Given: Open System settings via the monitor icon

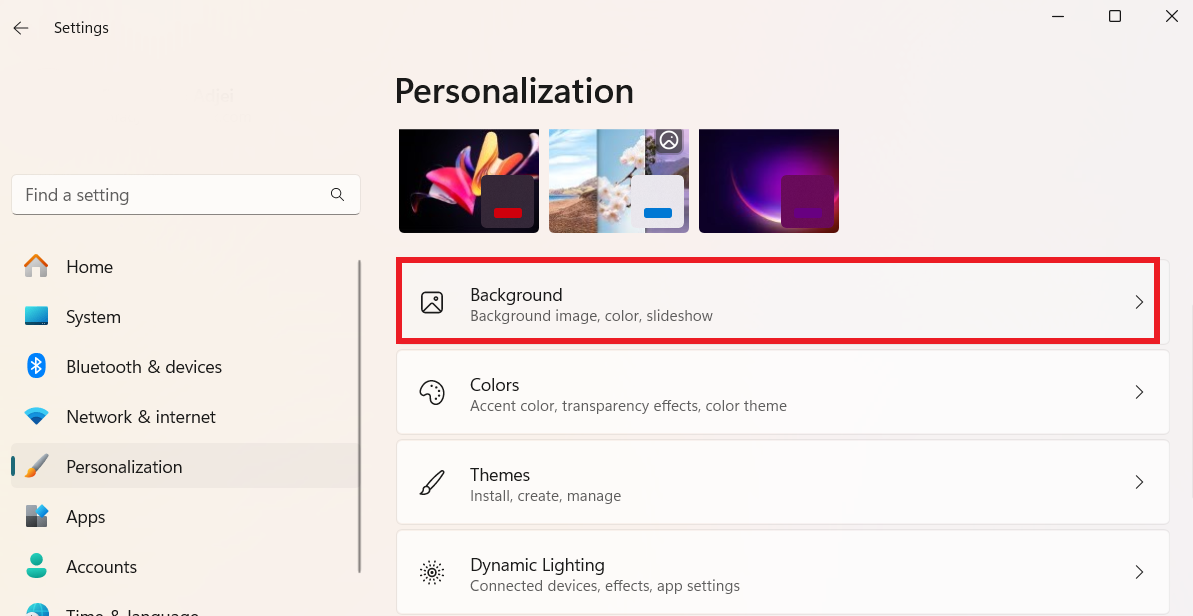Looking at the screenshot, I should tap(36, 316).
